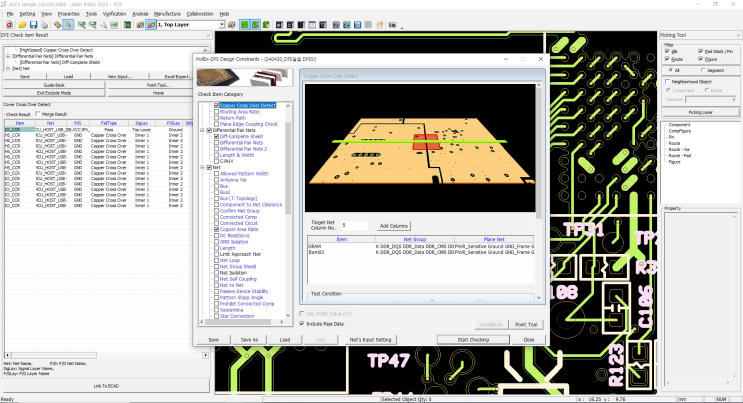
Task: Click the first dark window panel icon
Action: 279,25
